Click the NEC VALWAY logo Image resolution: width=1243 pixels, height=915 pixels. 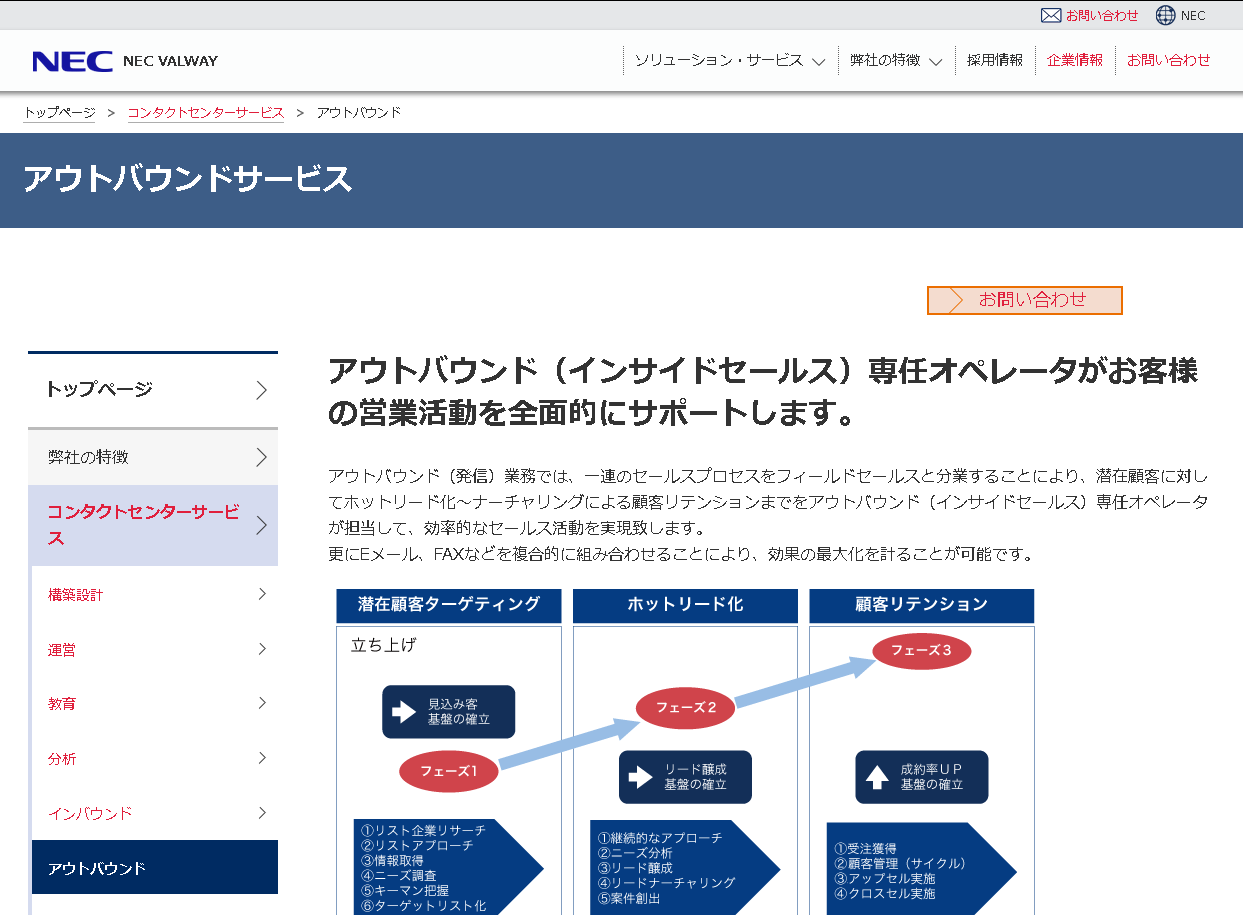click(125, 61)
